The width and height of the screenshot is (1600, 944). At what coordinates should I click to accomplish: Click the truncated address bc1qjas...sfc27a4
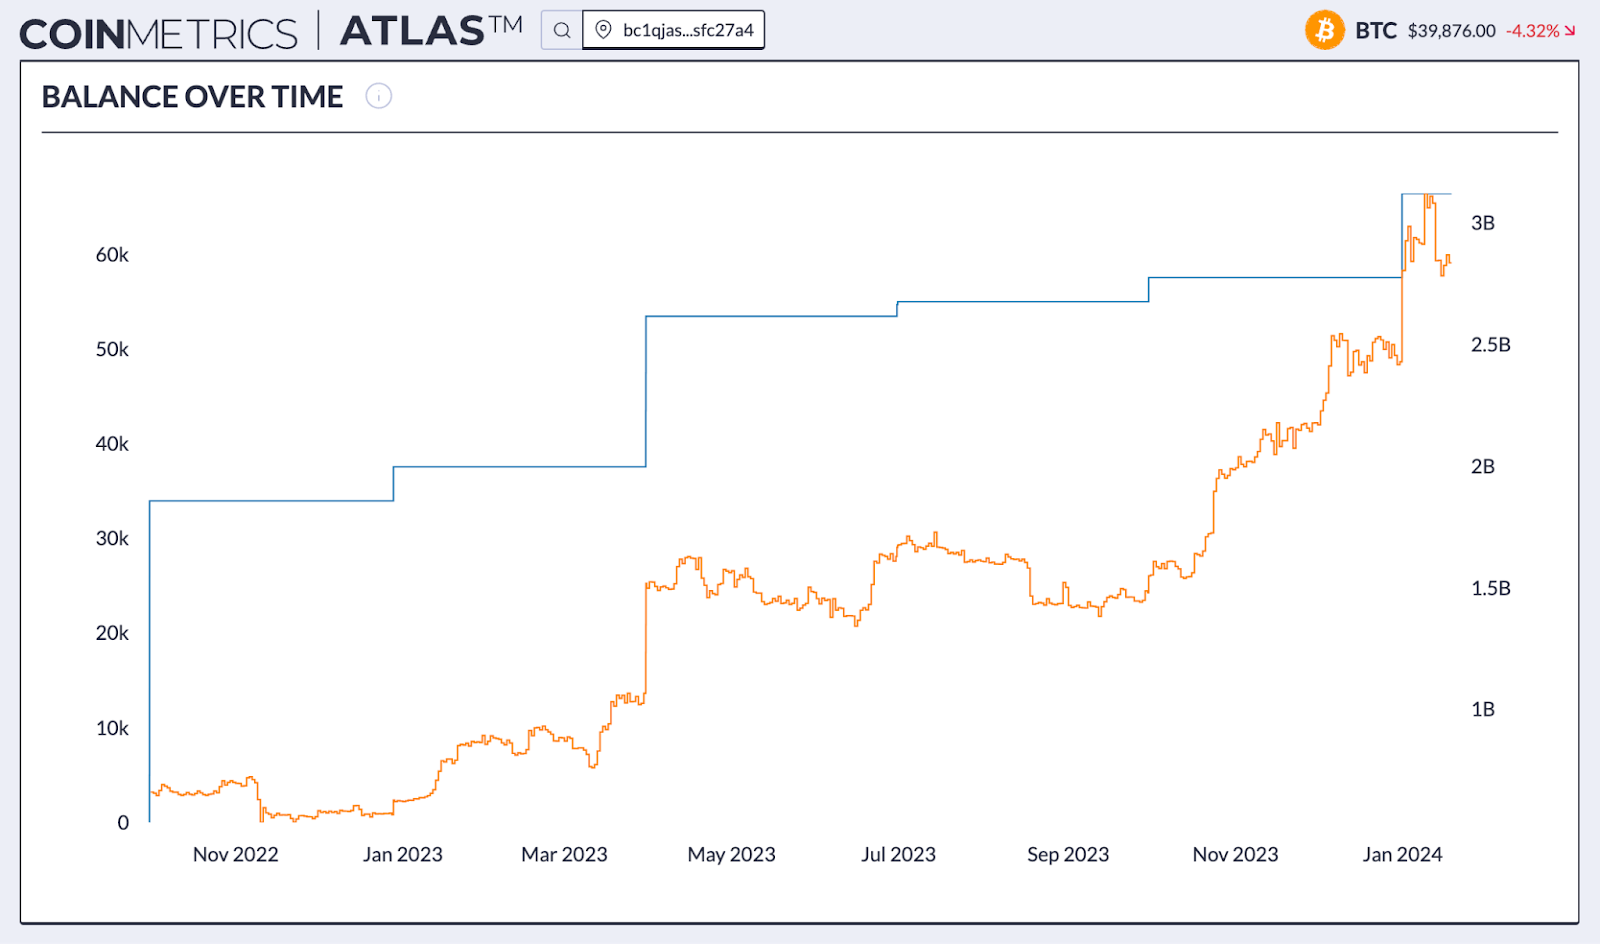(x=688, y=29)
